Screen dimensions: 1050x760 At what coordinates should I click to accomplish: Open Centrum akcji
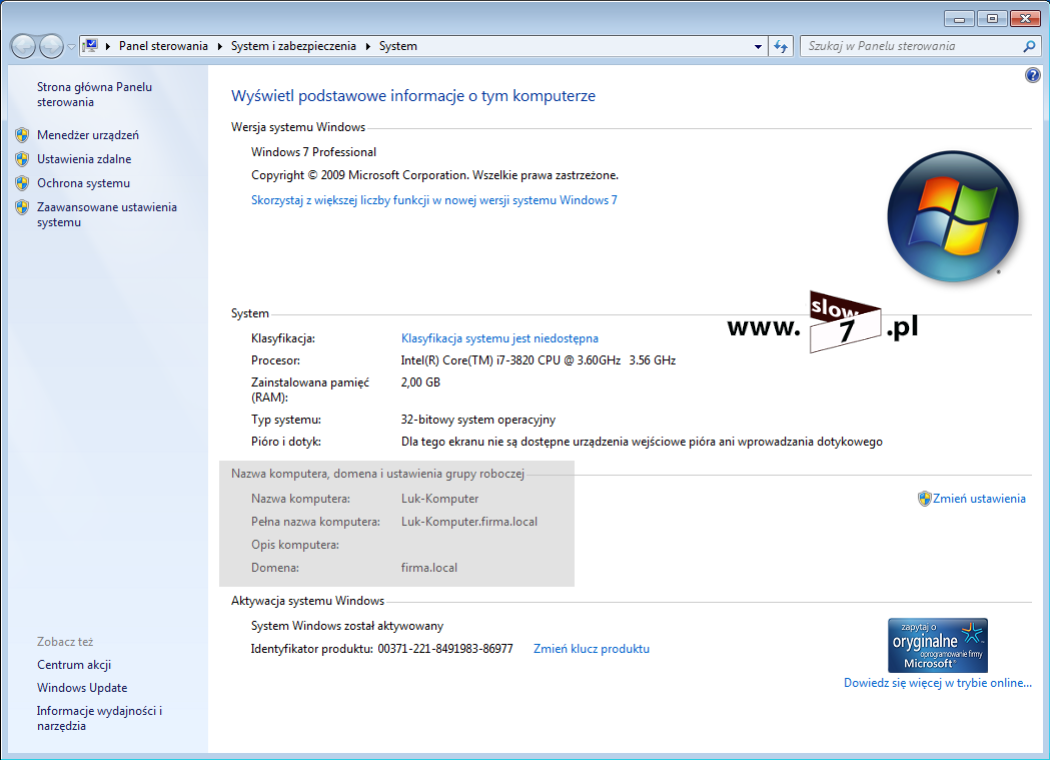coord(74,665)
